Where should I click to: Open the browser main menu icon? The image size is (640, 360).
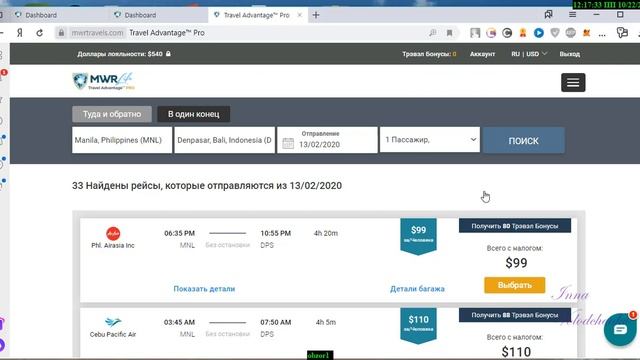[573, 15]
